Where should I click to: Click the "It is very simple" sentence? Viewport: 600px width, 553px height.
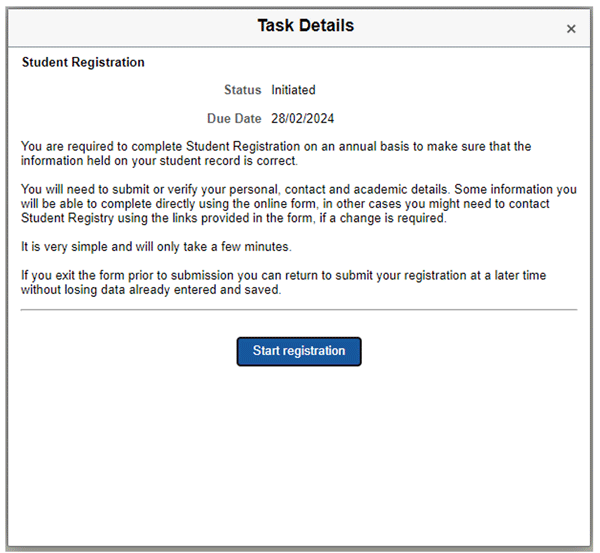(156, 247)
